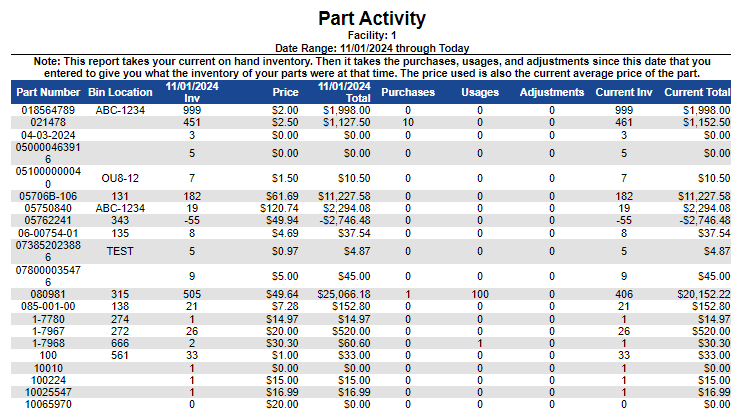The width and height of the screenshot is (744, 409).
Task: Click part number 10025547
Action: [48, 392]
